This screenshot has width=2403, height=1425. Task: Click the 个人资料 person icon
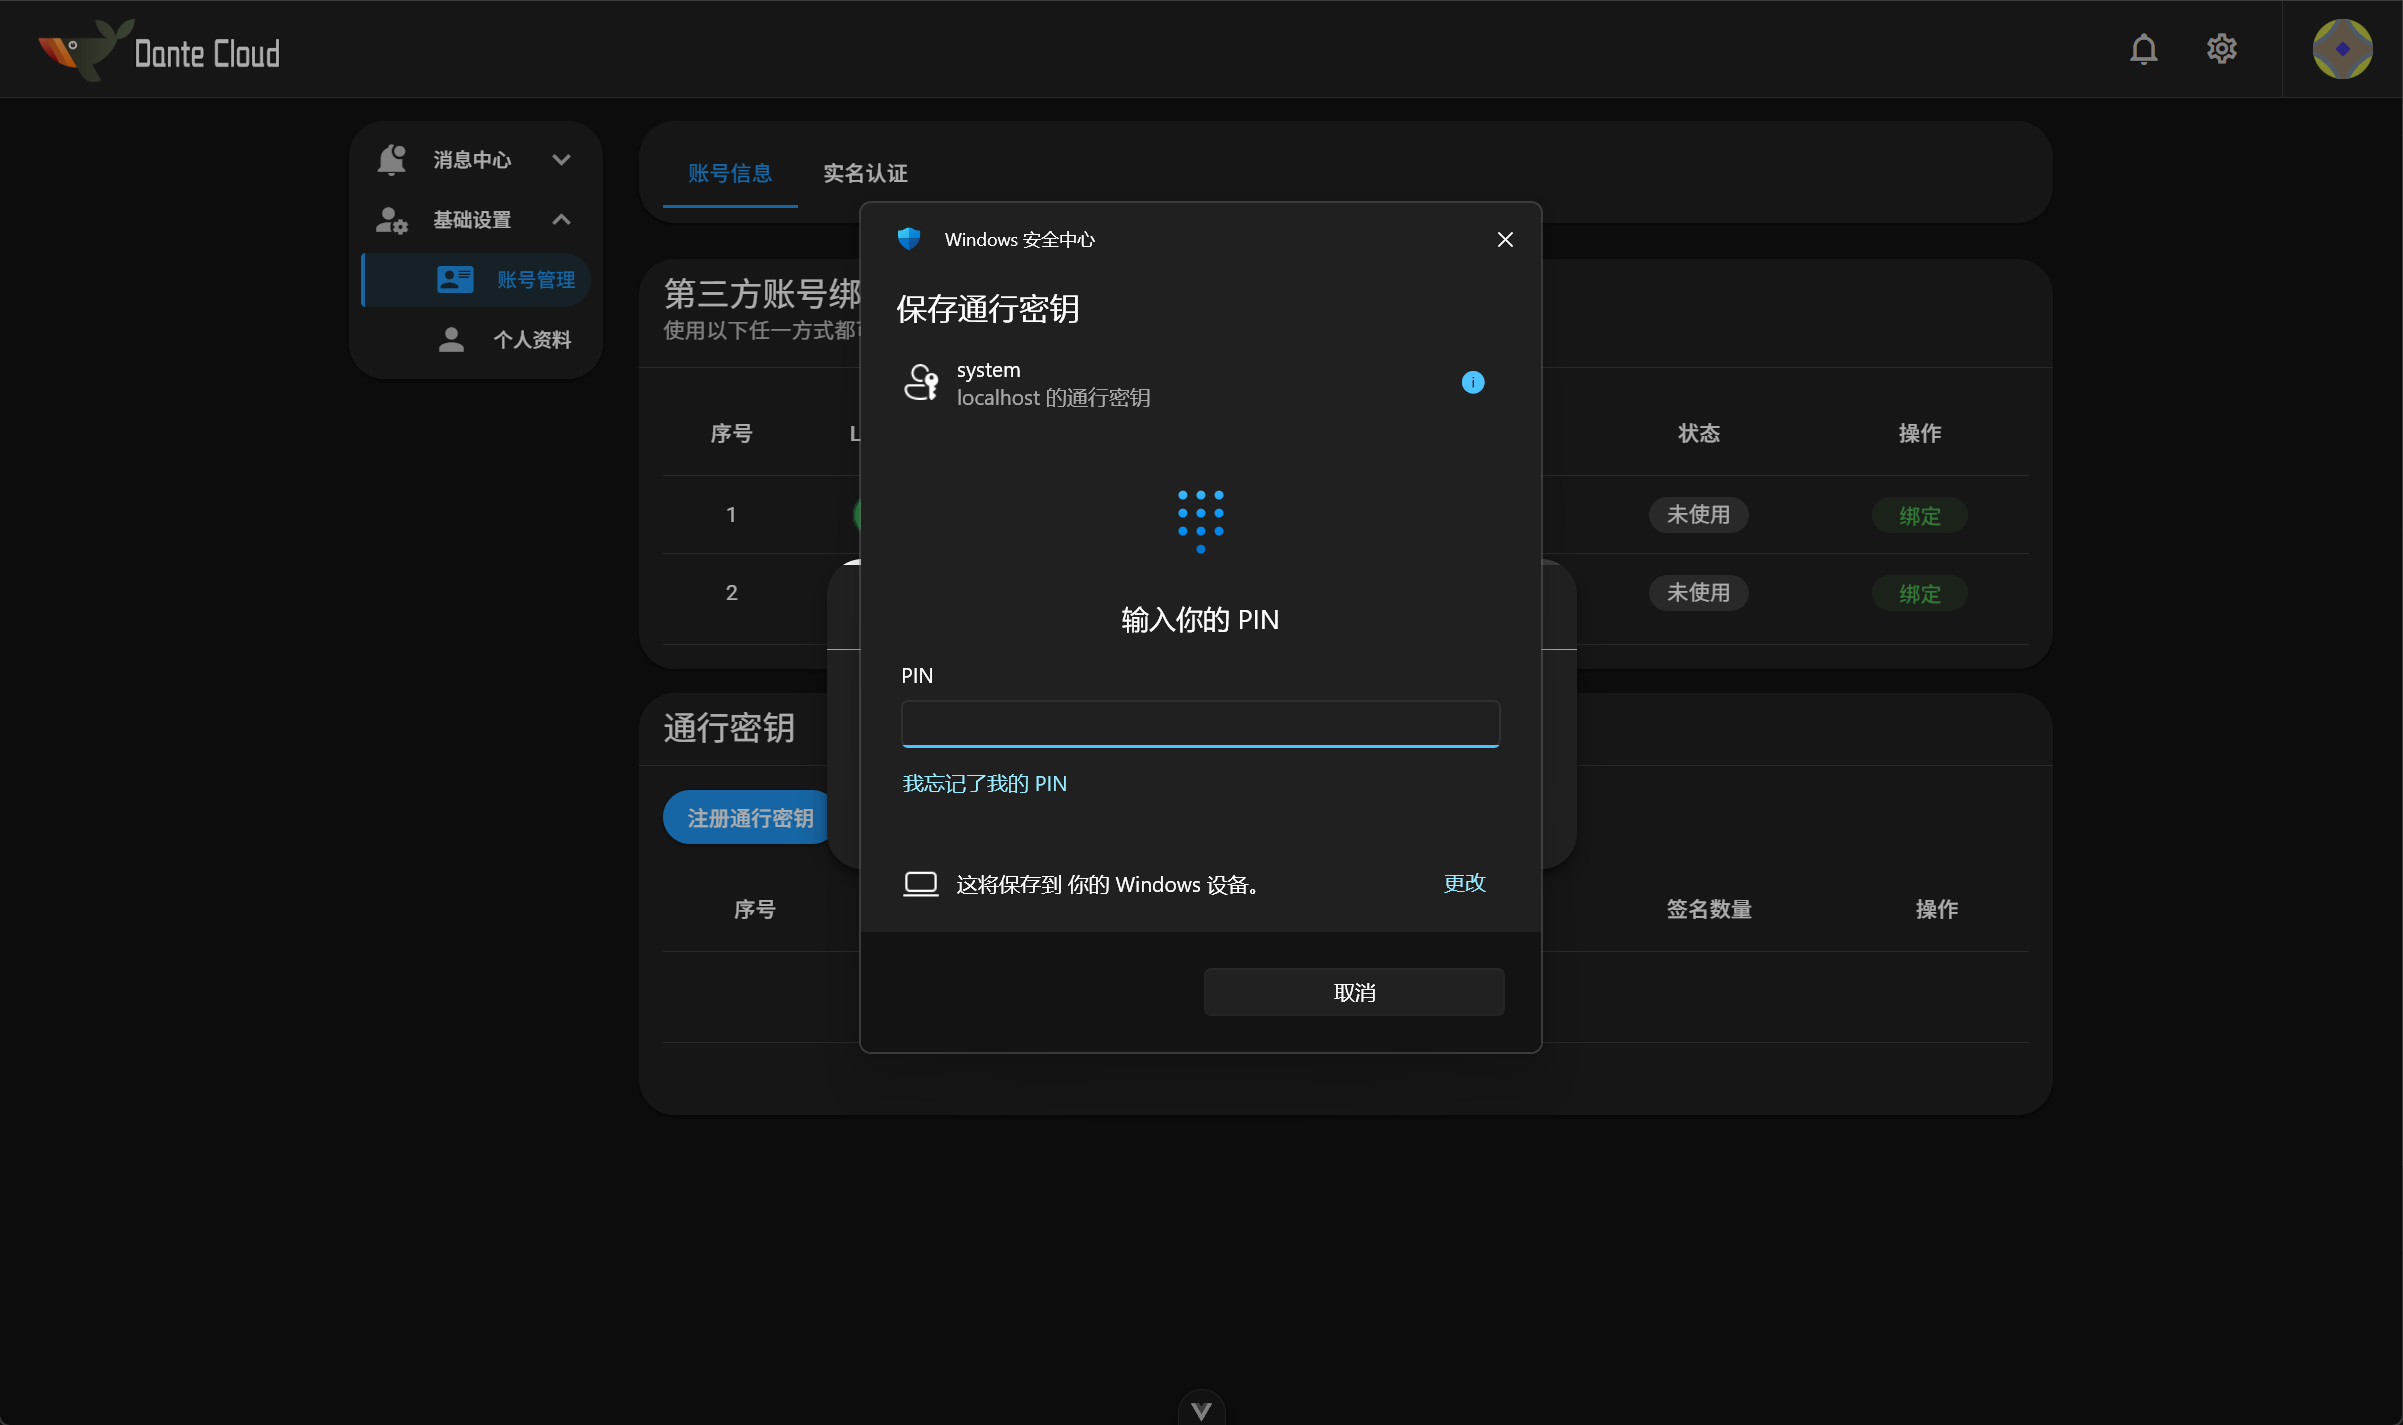click(450, 339)
